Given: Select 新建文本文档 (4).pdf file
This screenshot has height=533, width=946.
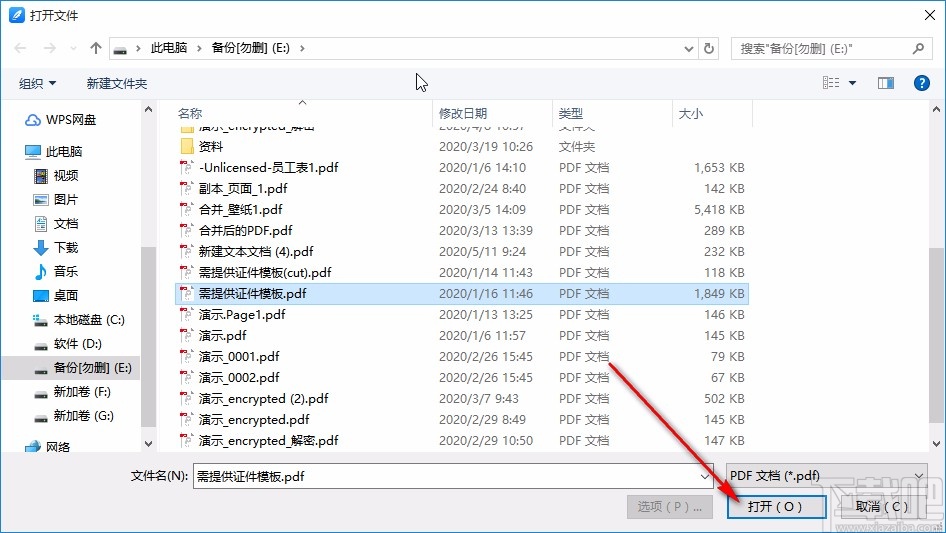Looking at the screenshot, I should click(x=462, y=252).
